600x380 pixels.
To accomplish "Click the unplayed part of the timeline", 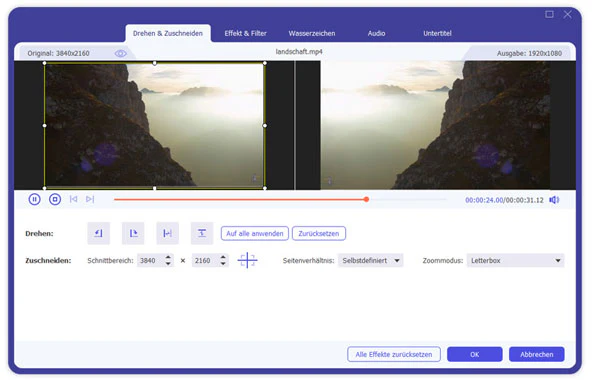I will [x=408, y=199].
